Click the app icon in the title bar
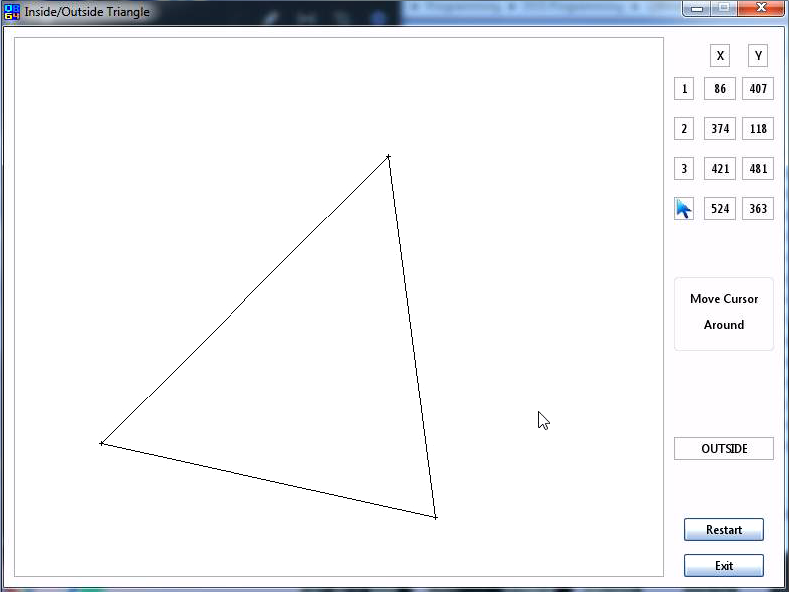 (12, 12)
